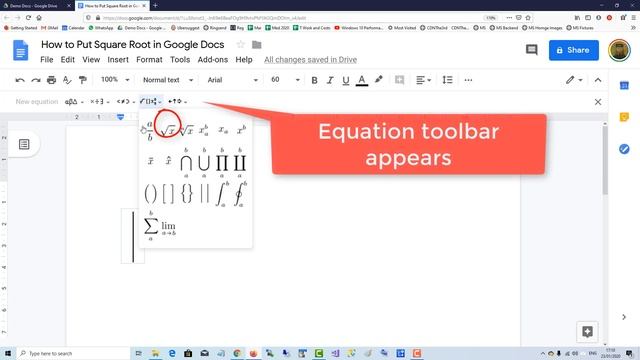The width and height of the screenshot is (640, 360).
Task: Star this document
Action: pyautogui.click(x=241, y=44)
